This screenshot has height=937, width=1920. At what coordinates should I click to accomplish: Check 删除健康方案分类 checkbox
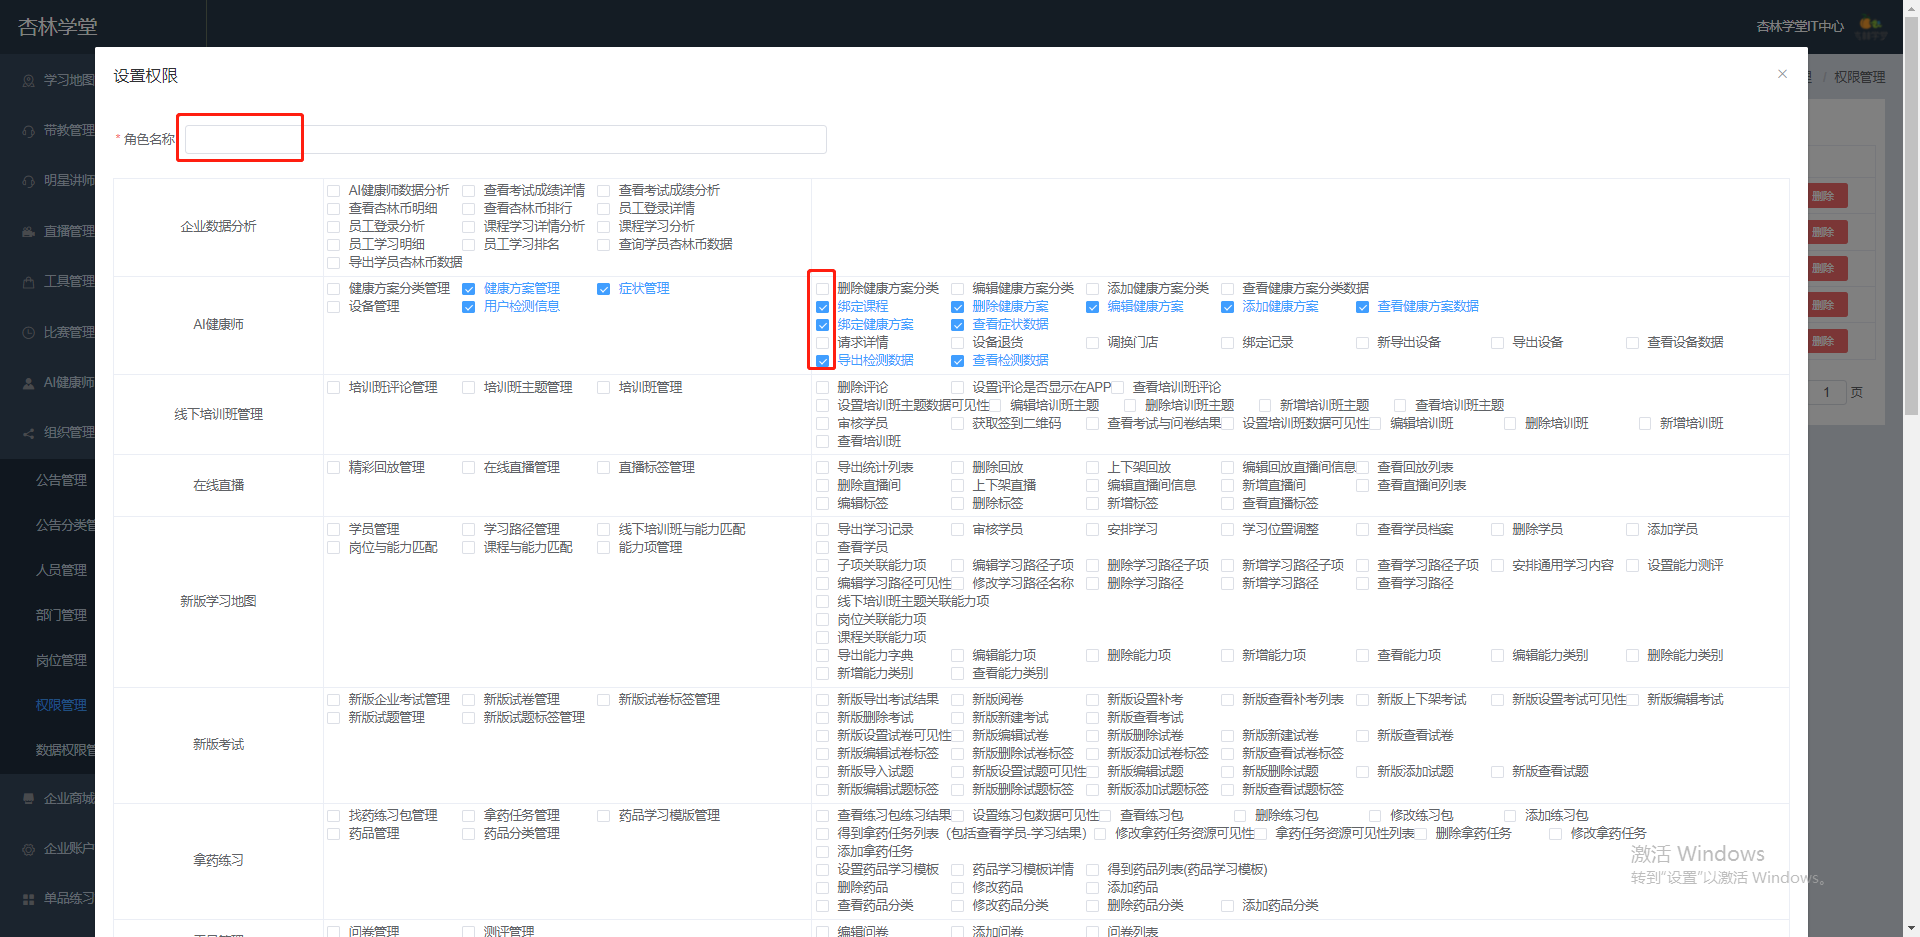click(822, 289)
